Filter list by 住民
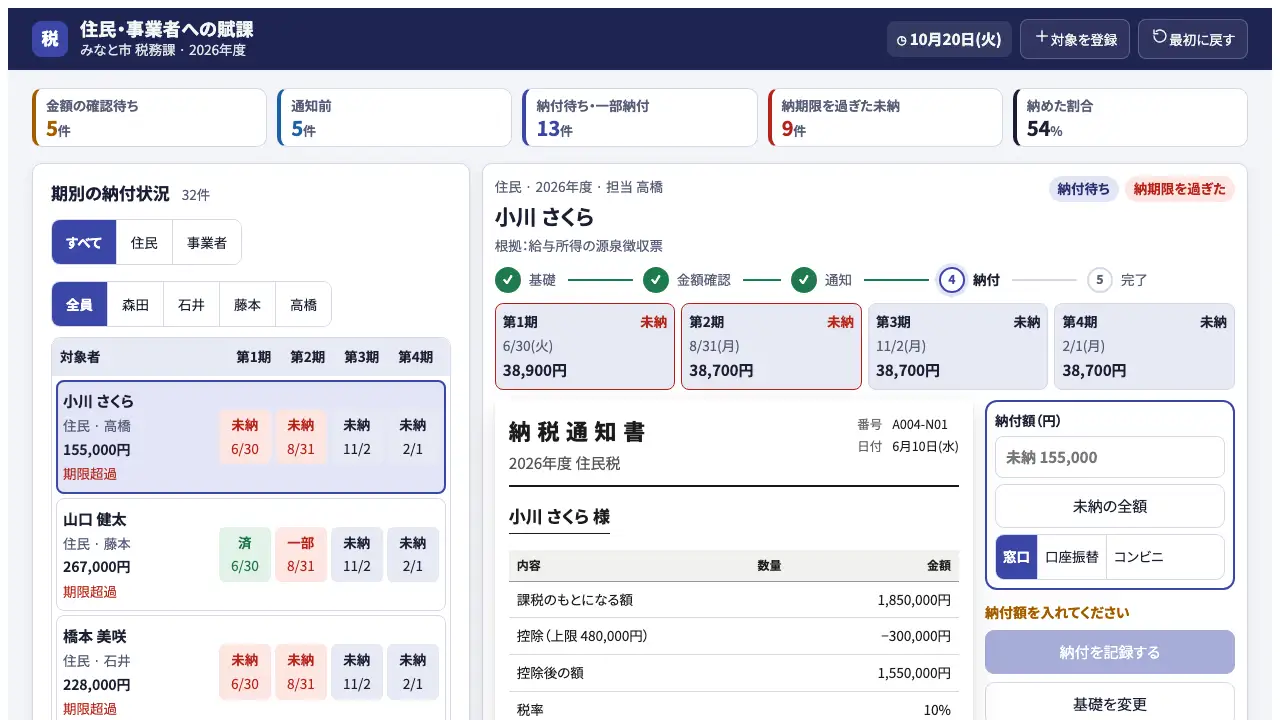Viewport: 1280px width, 720px height. tap(145, 242)
